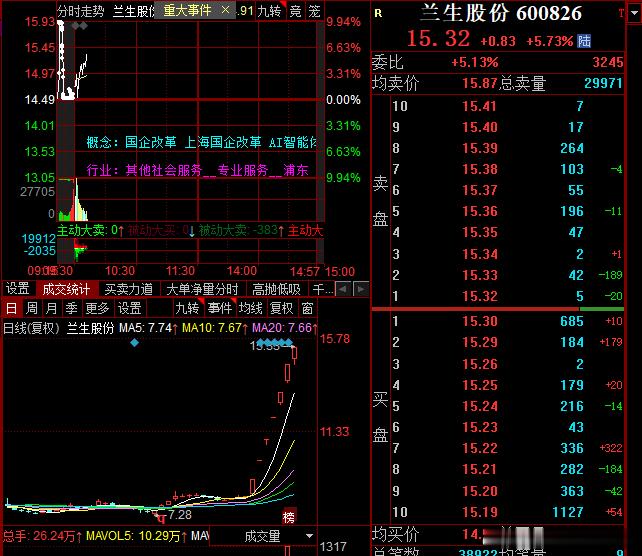Click sell level 8 volume 264
642x556 pixels.
pos(572,148)
